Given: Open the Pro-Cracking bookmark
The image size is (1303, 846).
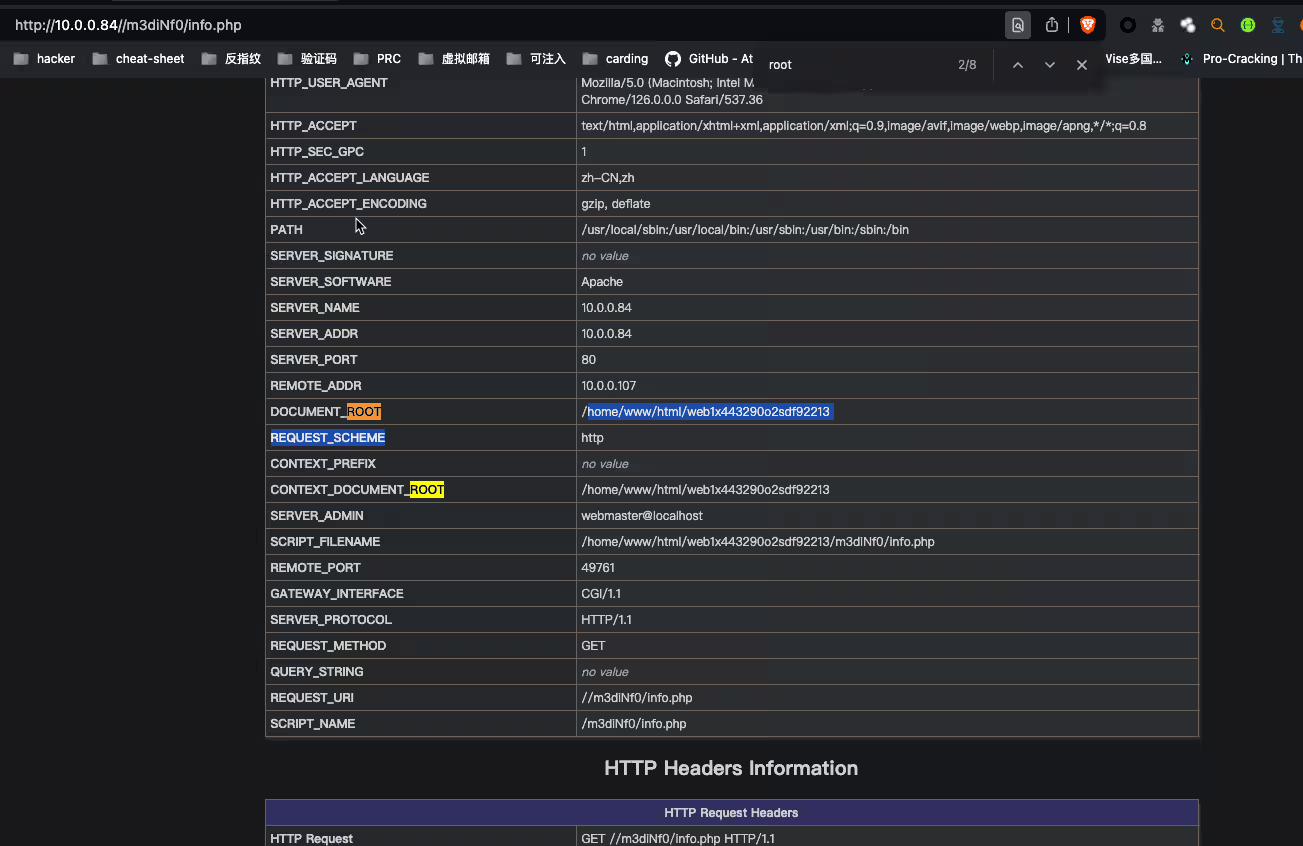Looking at the screenshot, I should pyautogui.click(x=1240, y=59).
